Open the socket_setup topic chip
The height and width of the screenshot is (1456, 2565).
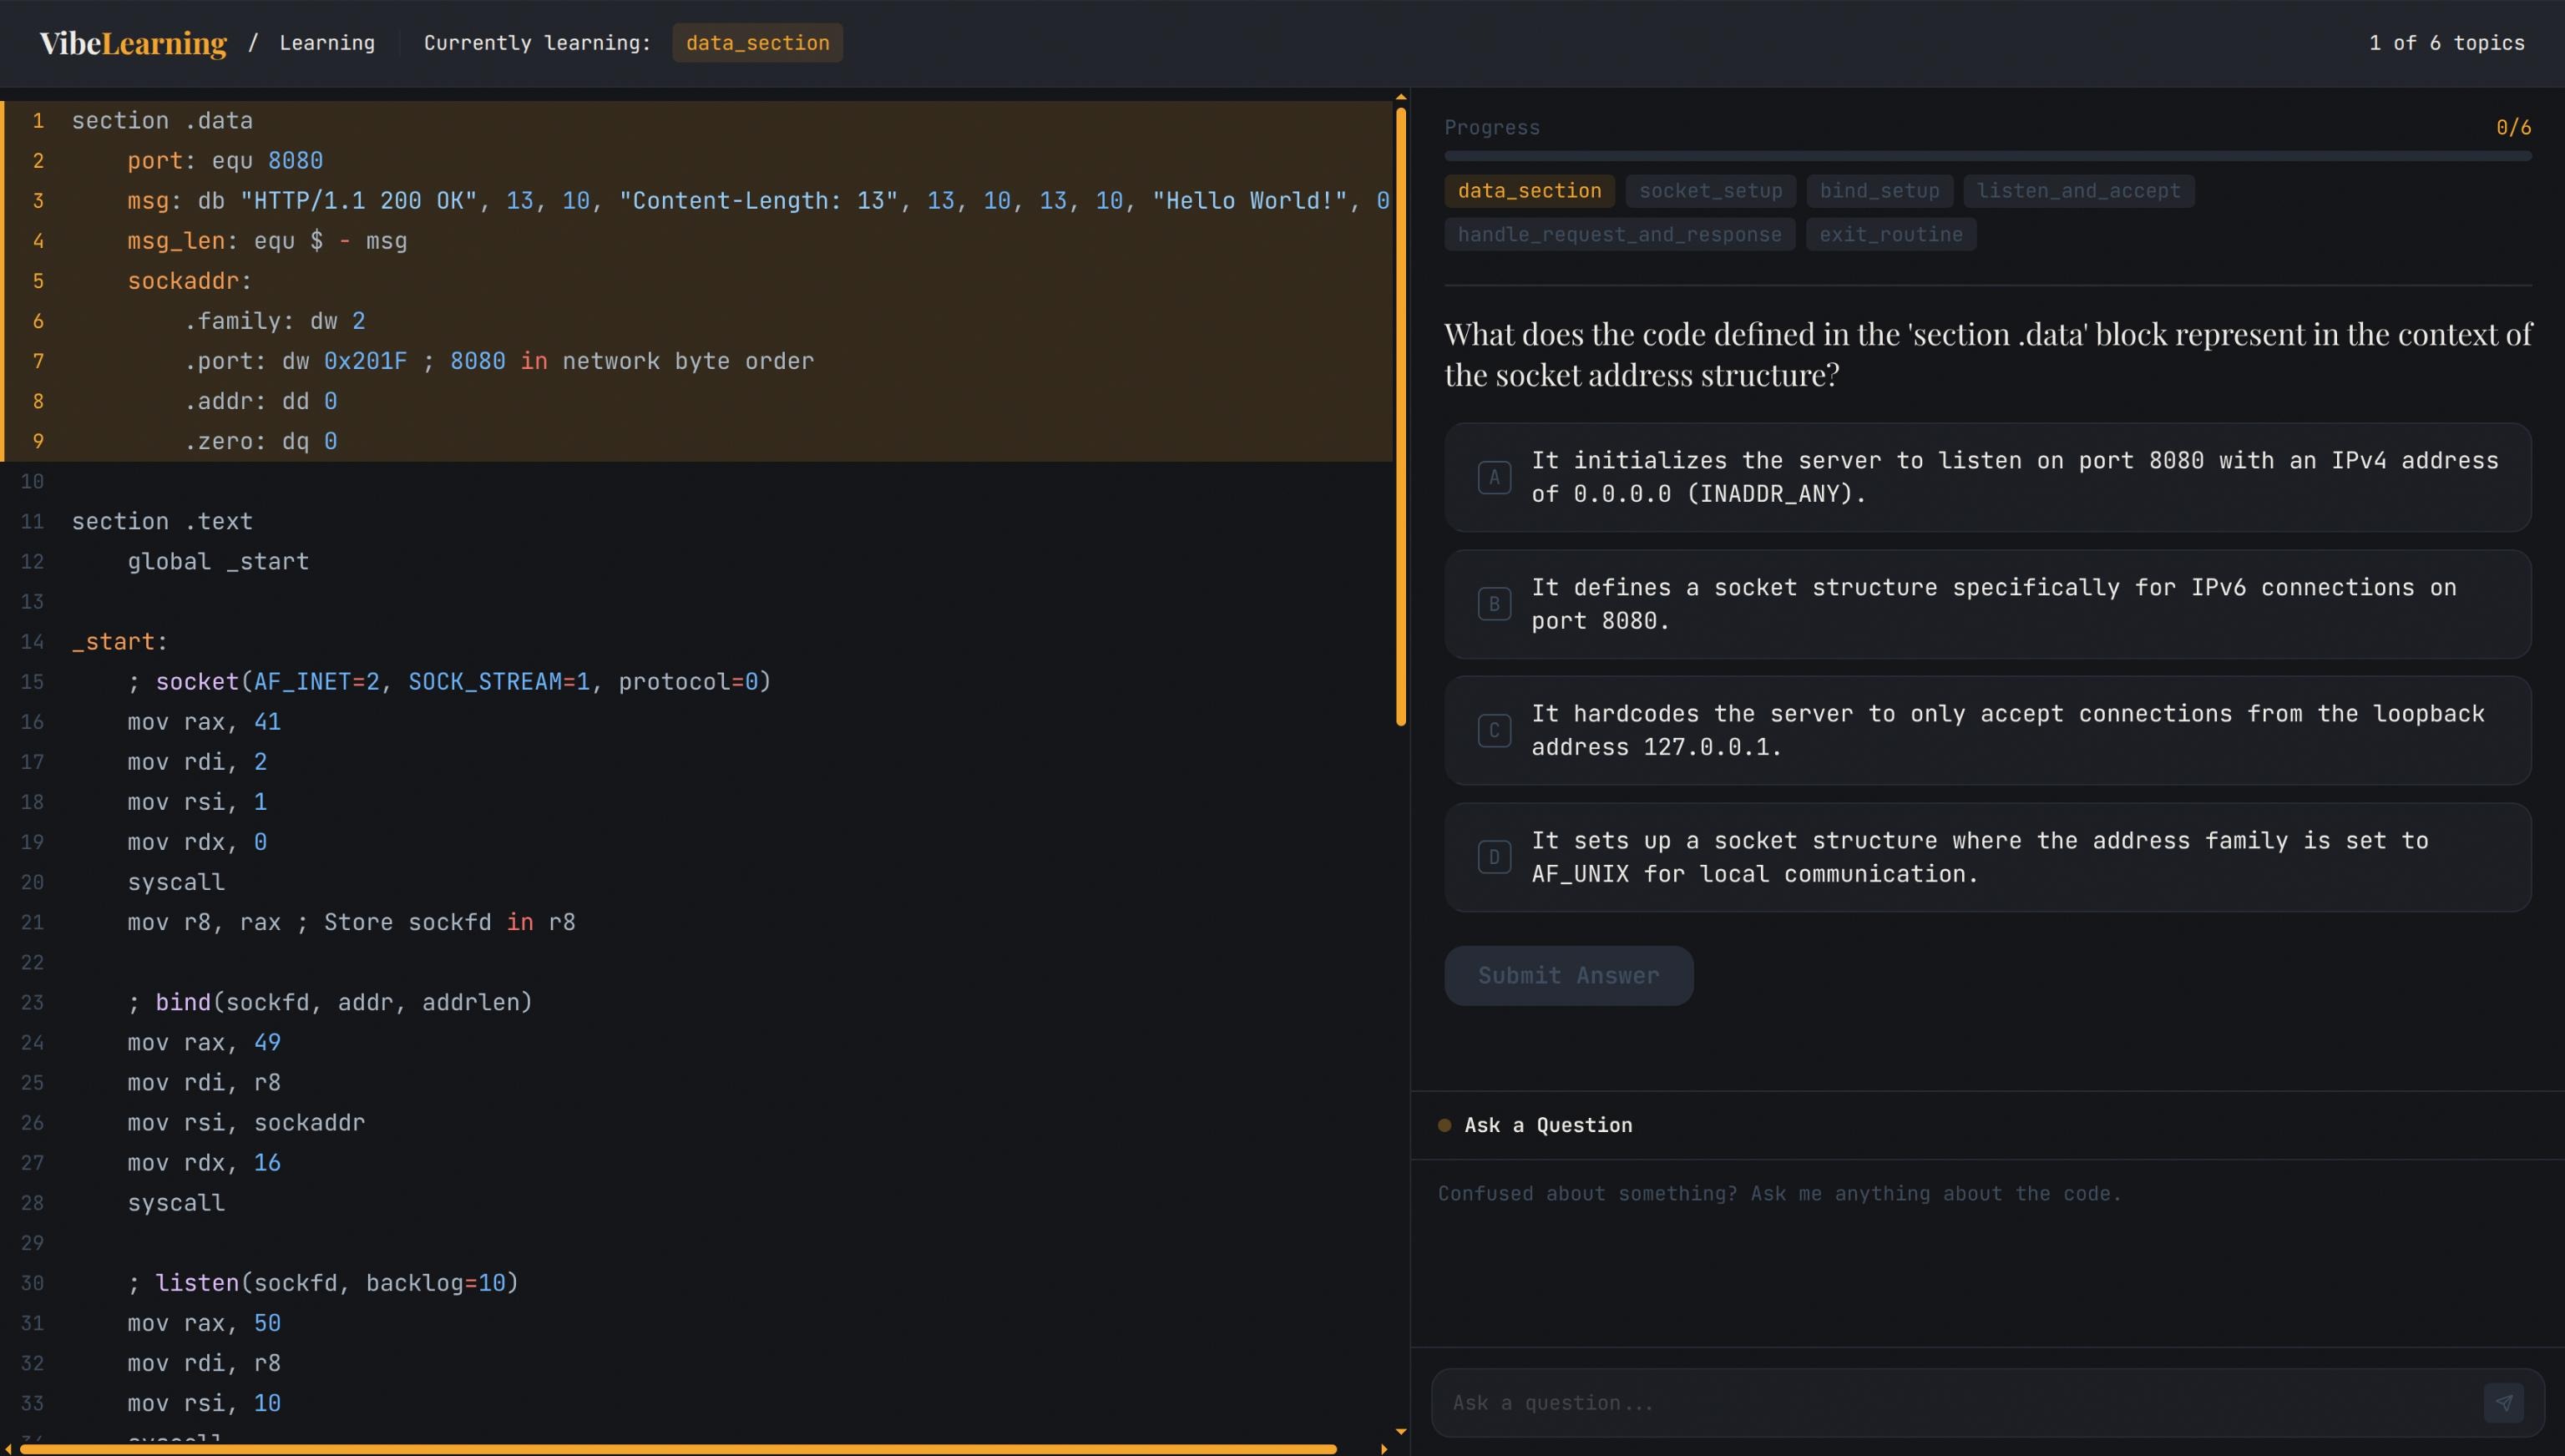1710,191
